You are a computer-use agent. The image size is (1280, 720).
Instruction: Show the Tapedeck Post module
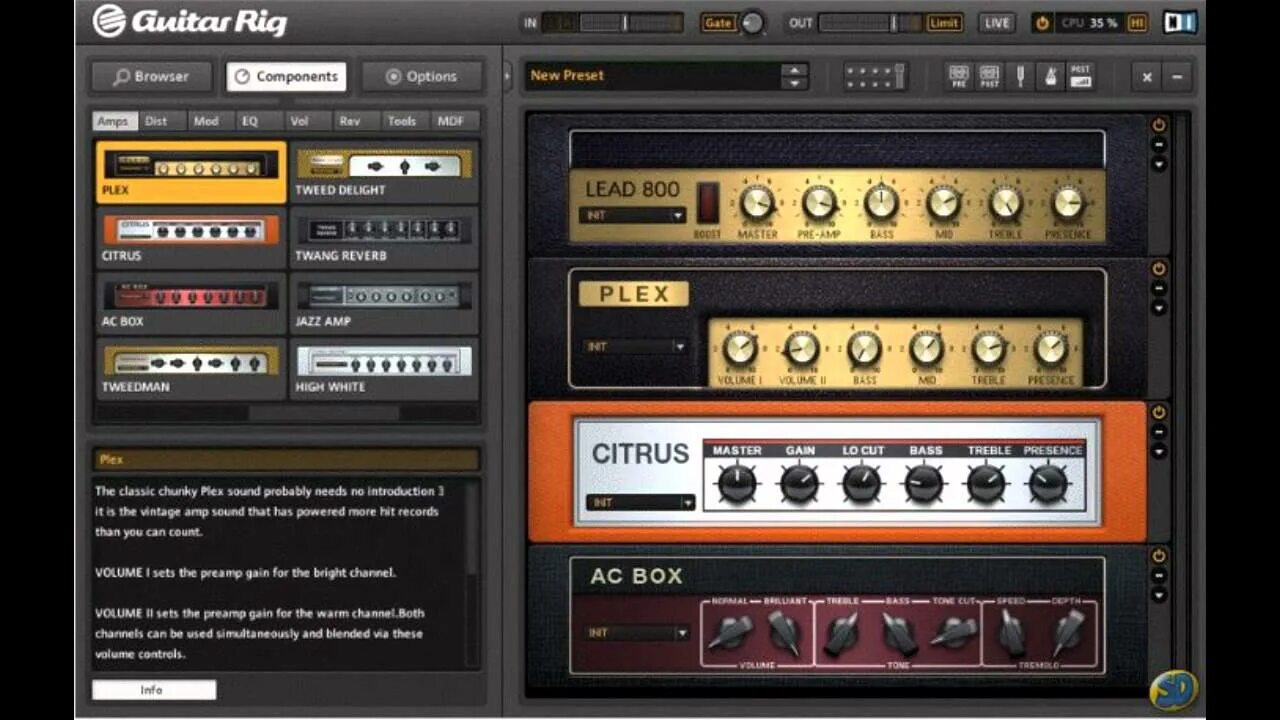[x=989, y=77]
